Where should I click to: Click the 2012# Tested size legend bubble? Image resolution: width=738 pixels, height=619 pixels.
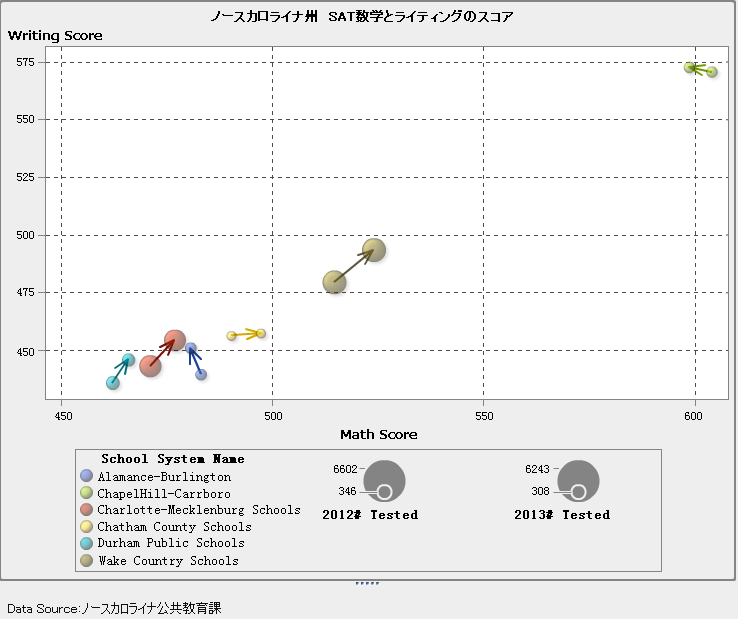[384, 480]
